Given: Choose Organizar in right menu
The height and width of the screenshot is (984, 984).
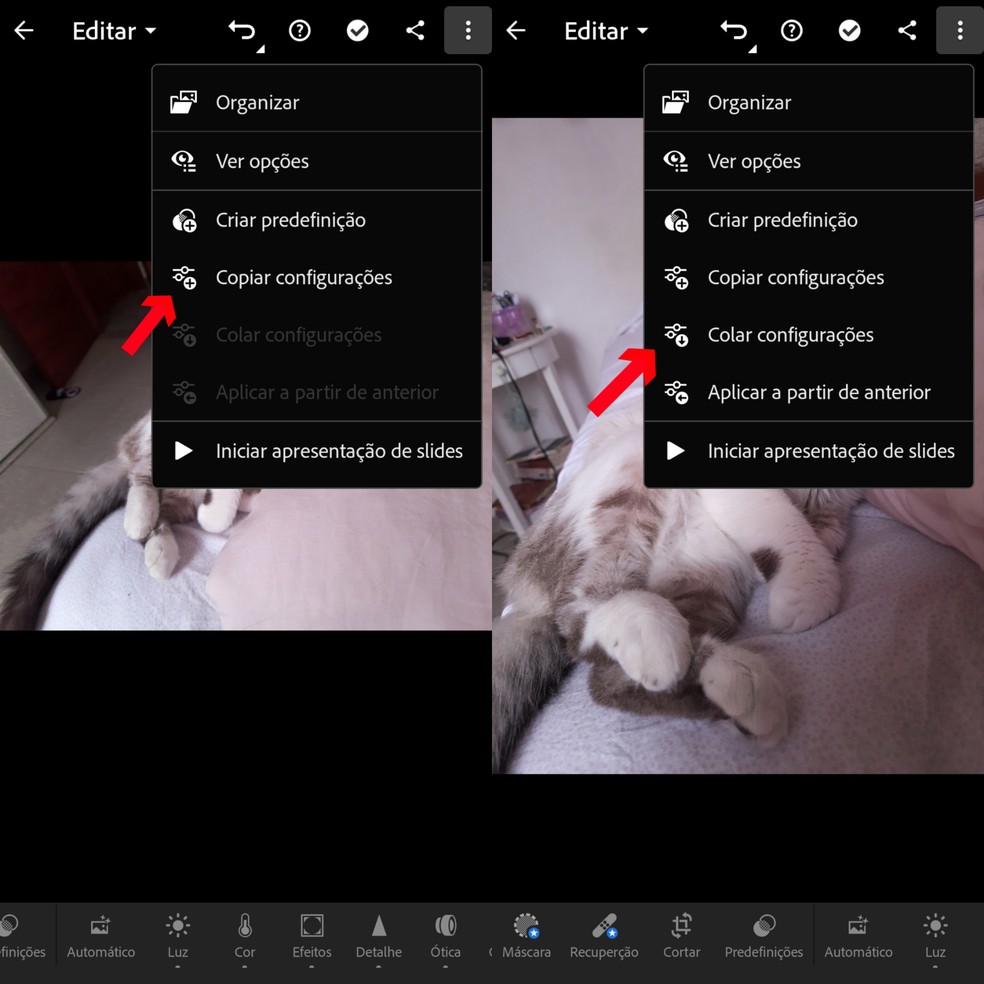Looking at the screenshot, I should coord(809,102).
